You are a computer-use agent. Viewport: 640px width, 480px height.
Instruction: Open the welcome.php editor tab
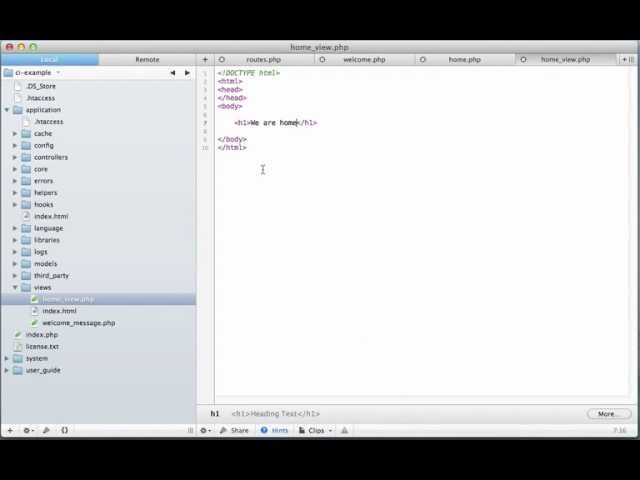coord(364,60)
